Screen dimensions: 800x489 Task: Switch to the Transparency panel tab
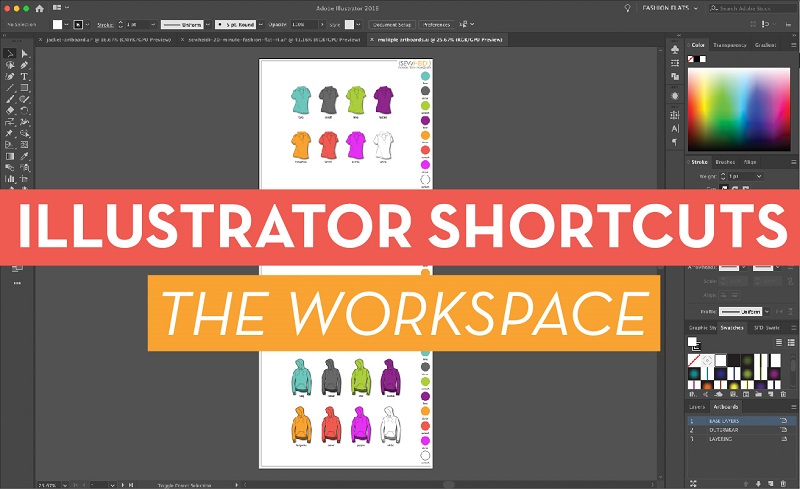[730, 45]
